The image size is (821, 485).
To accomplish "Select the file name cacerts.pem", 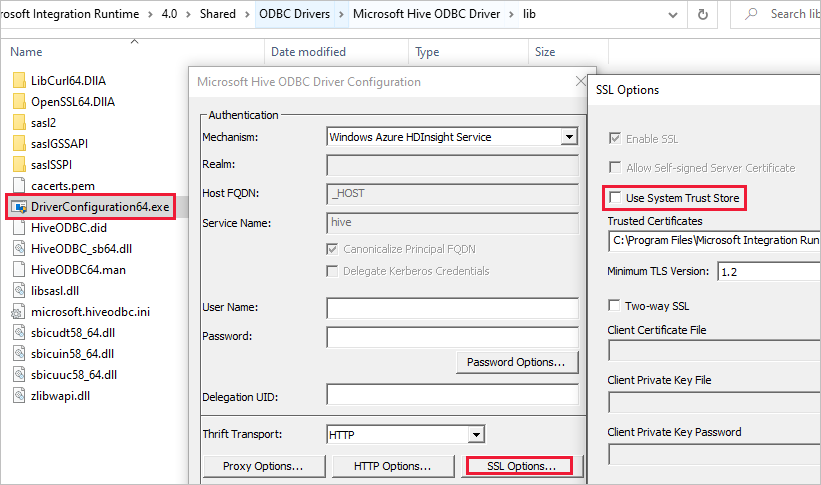I will click(63, 186).
